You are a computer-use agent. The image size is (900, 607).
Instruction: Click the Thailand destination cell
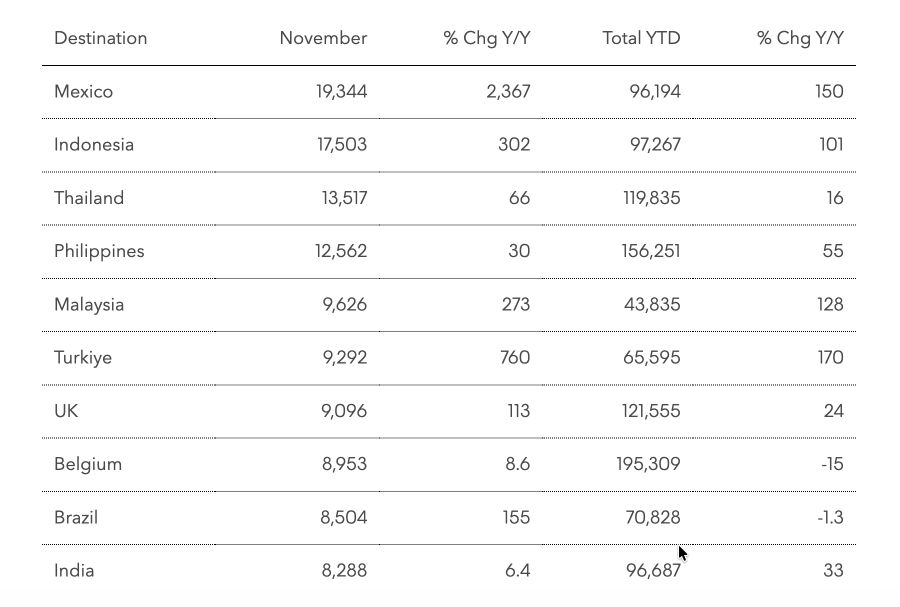[x=89, y=198]
